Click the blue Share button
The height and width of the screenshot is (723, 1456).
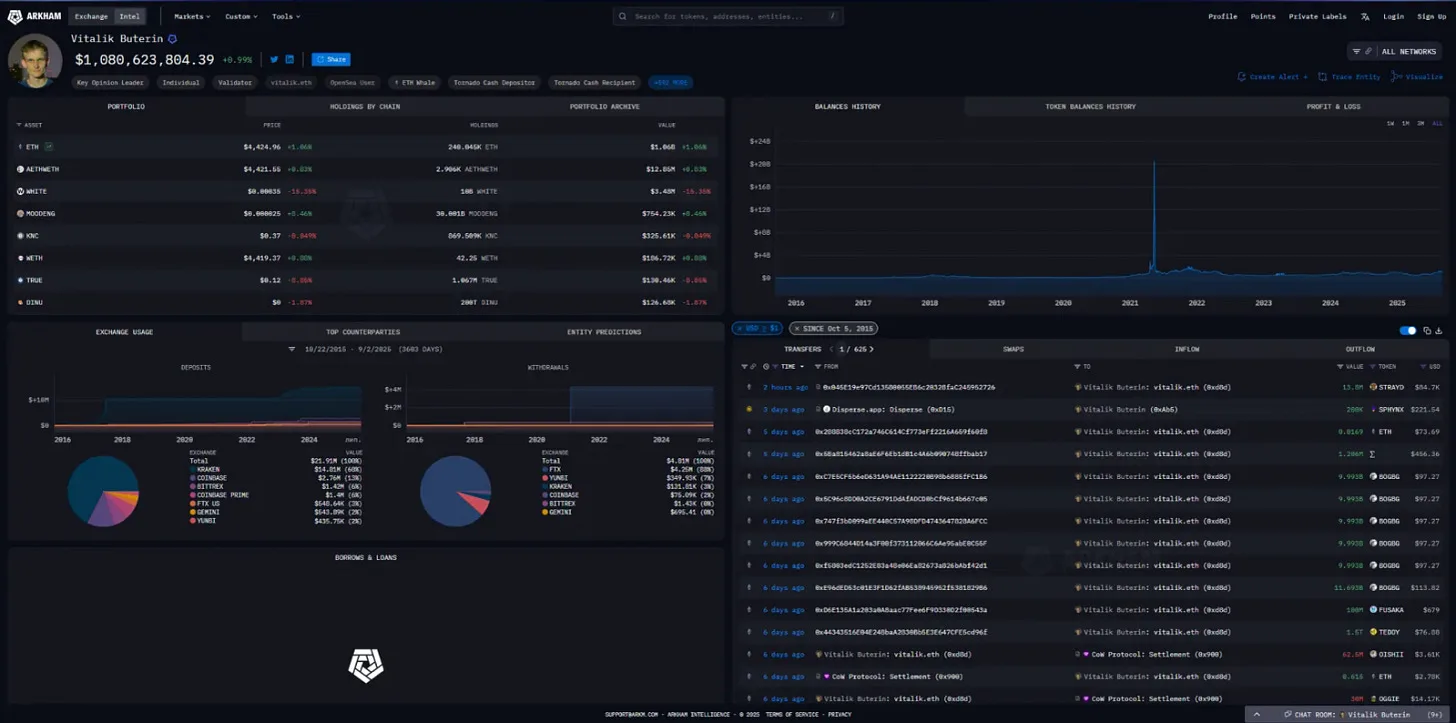(x=330, y=60)
